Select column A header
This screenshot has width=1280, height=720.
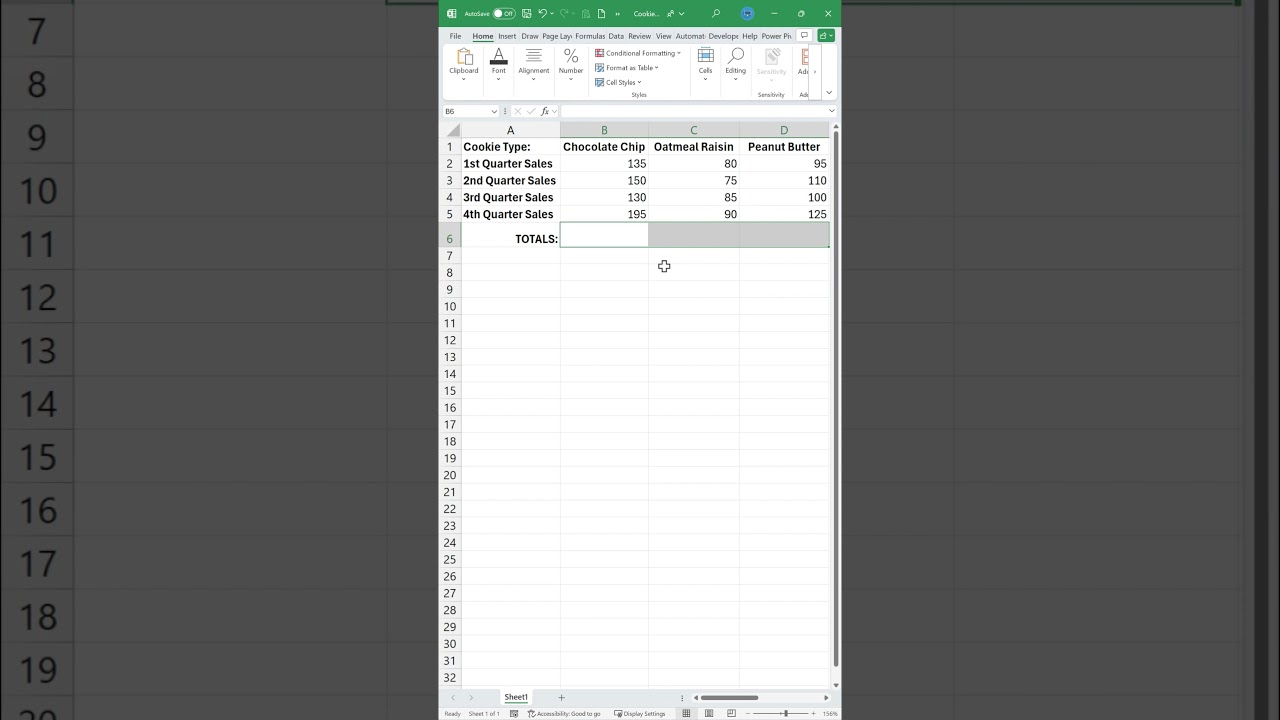tap(511, 130)
